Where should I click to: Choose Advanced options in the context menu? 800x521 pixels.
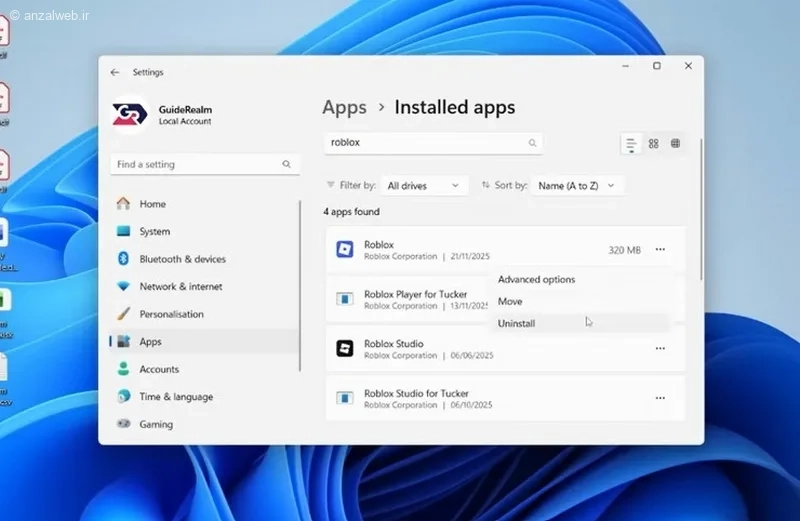(580, 280)
